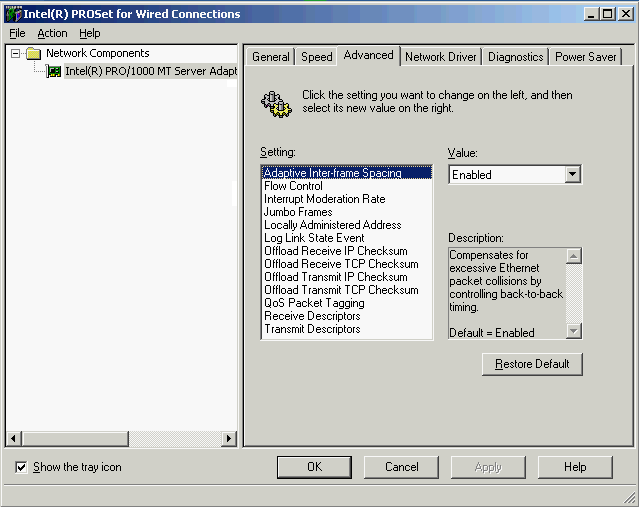Open the Action menu

pos(52,33)
